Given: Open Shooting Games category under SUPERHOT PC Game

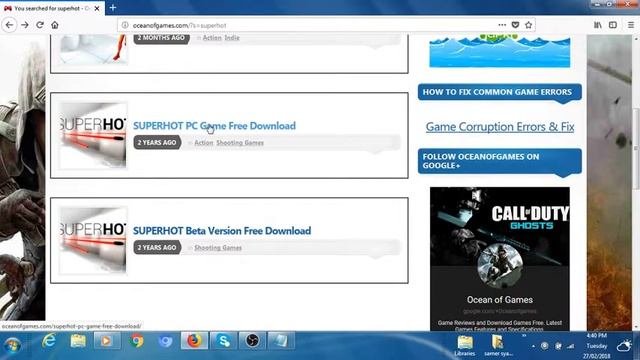Looking at the screenshot, I should (x=240, y=143).
